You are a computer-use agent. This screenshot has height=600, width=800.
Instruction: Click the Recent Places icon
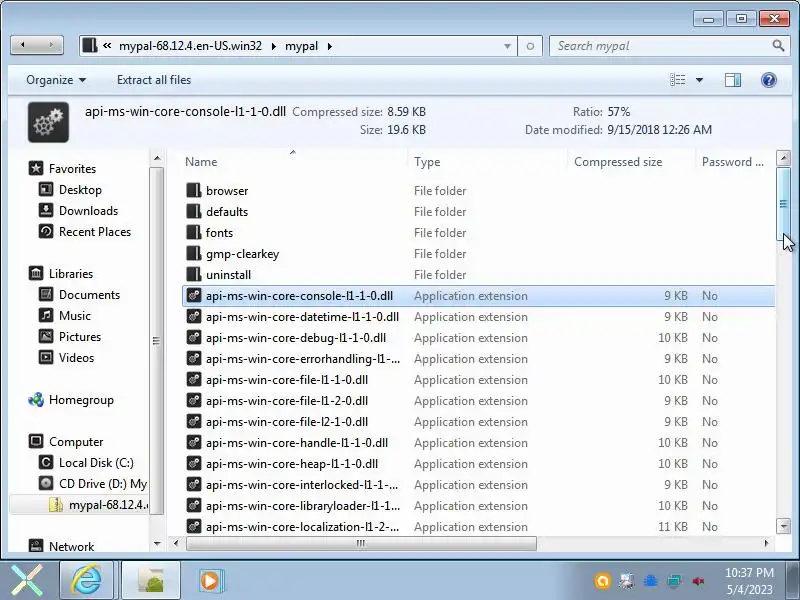[x=46, y=231]
